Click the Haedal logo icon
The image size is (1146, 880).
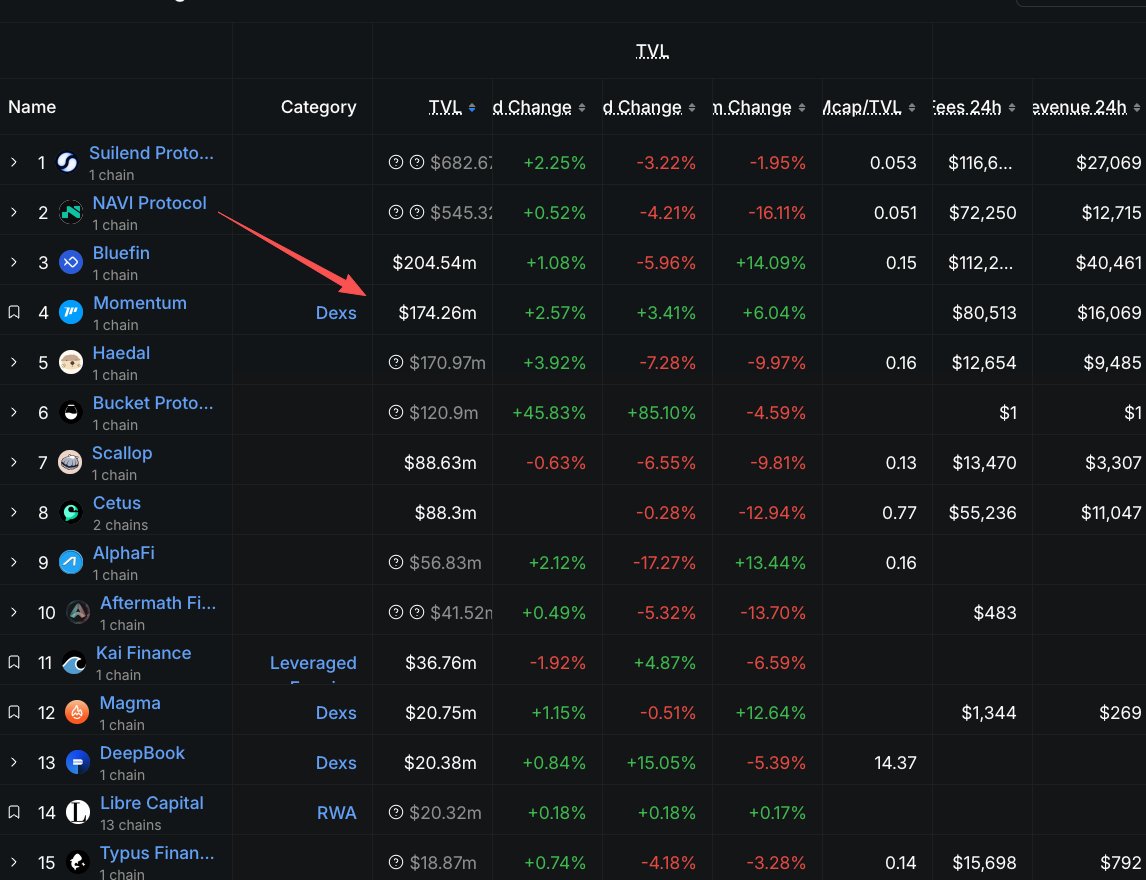71,363
